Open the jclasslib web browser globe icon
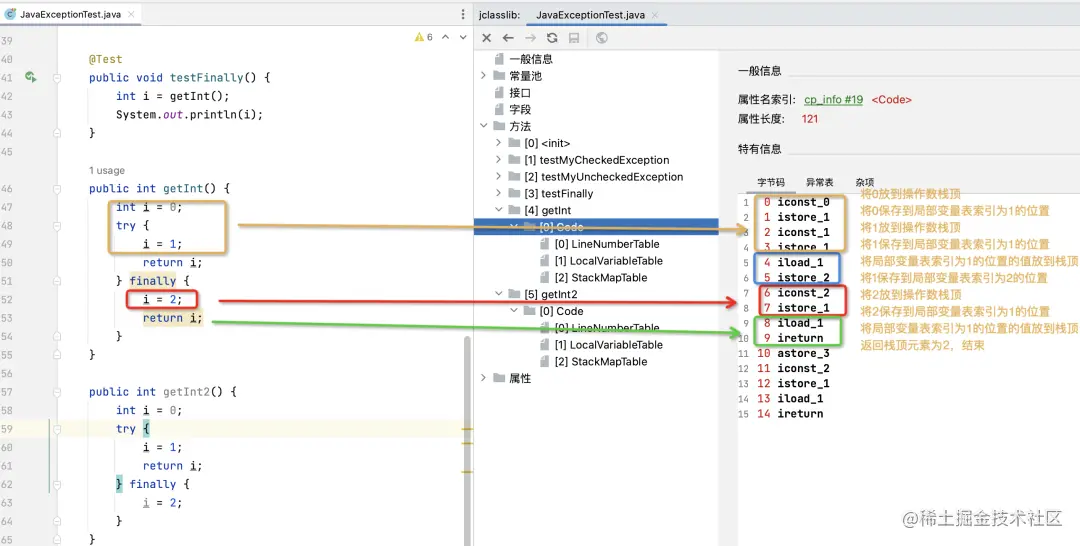This screenshot has height=546, width=1080. [601, 39]
